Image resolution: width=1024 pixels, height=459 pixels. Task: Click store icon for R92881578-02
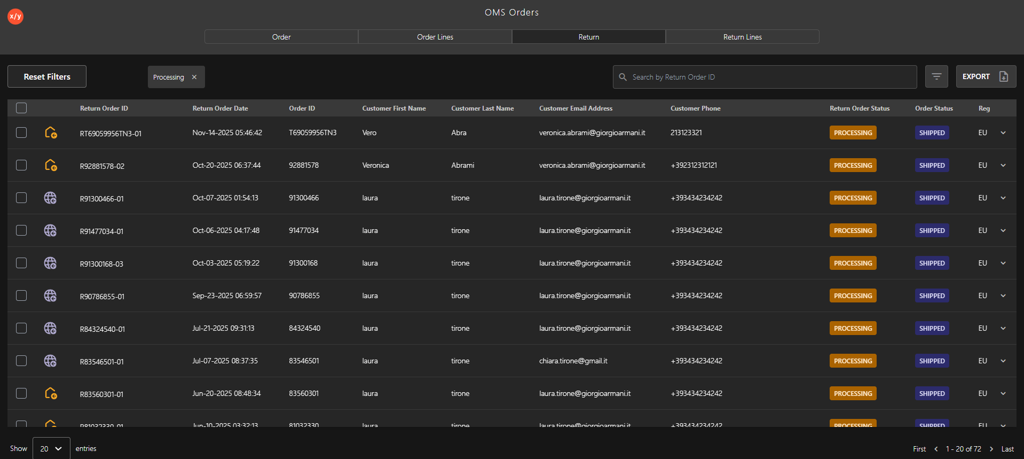[50, 165]
